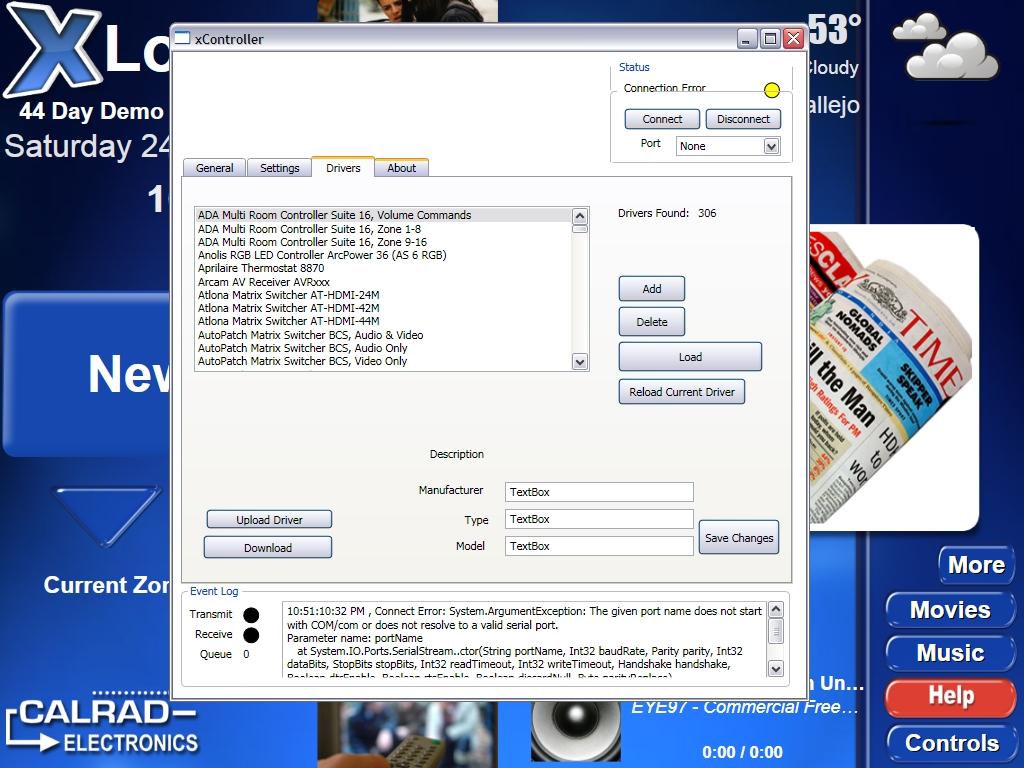
Task: Open the Settings tab
Action: click(x=280, y=168)
